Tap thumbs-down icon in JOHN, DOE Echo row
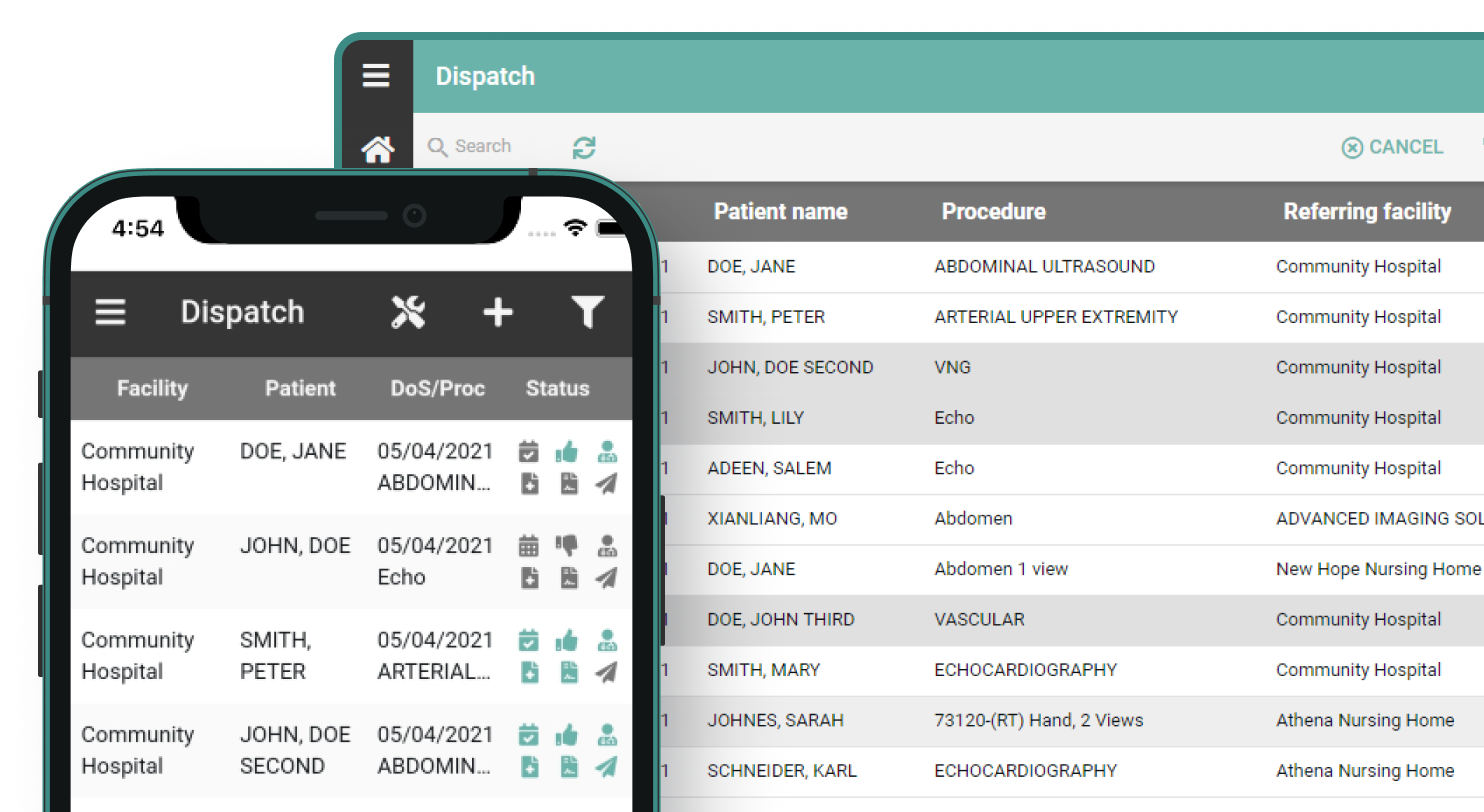 (x=567, y=546)
